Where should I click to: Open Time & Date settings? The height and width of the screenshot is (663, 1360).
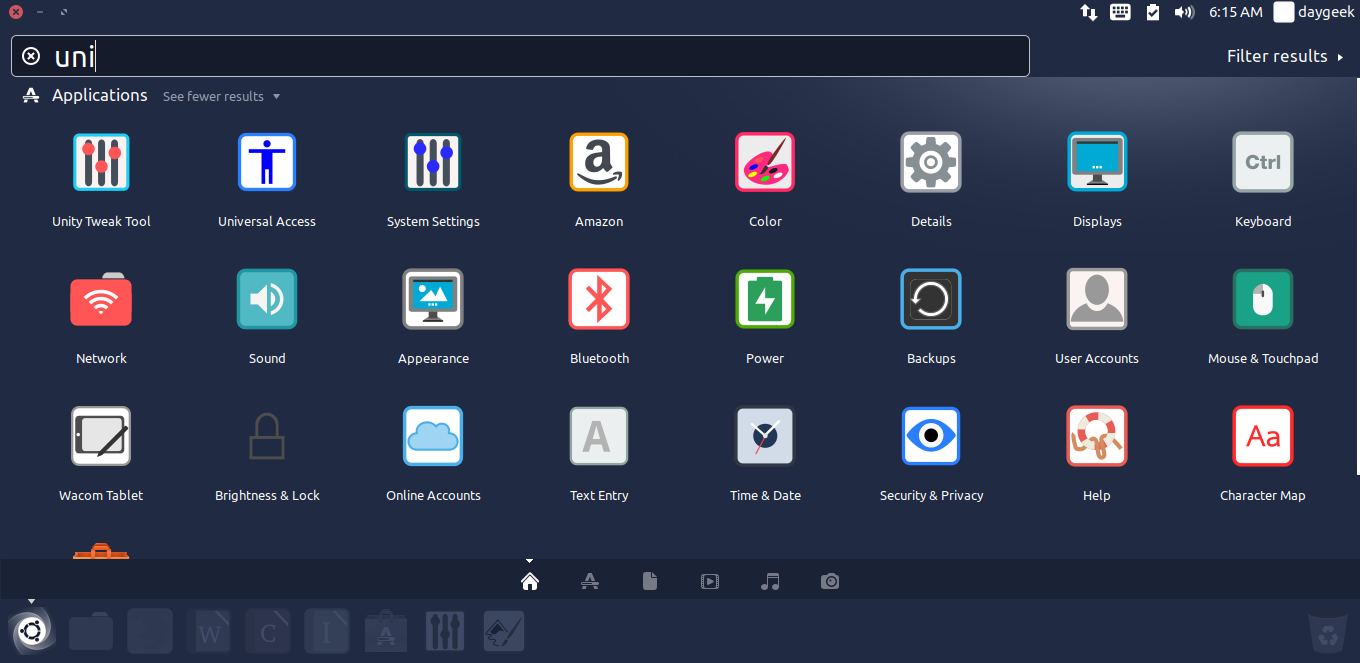(765, 436)
